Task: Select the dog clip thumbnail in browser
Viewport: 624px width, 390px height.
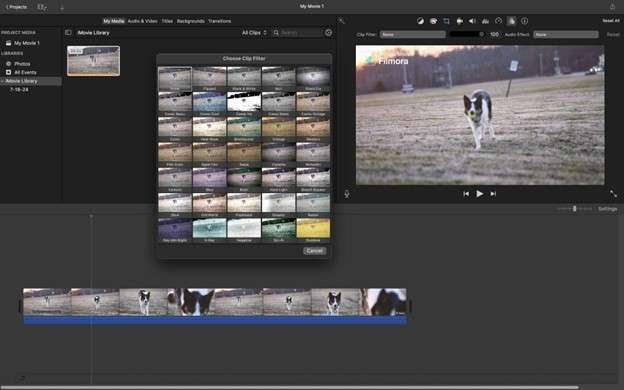Action: click(x=94, y=60)
